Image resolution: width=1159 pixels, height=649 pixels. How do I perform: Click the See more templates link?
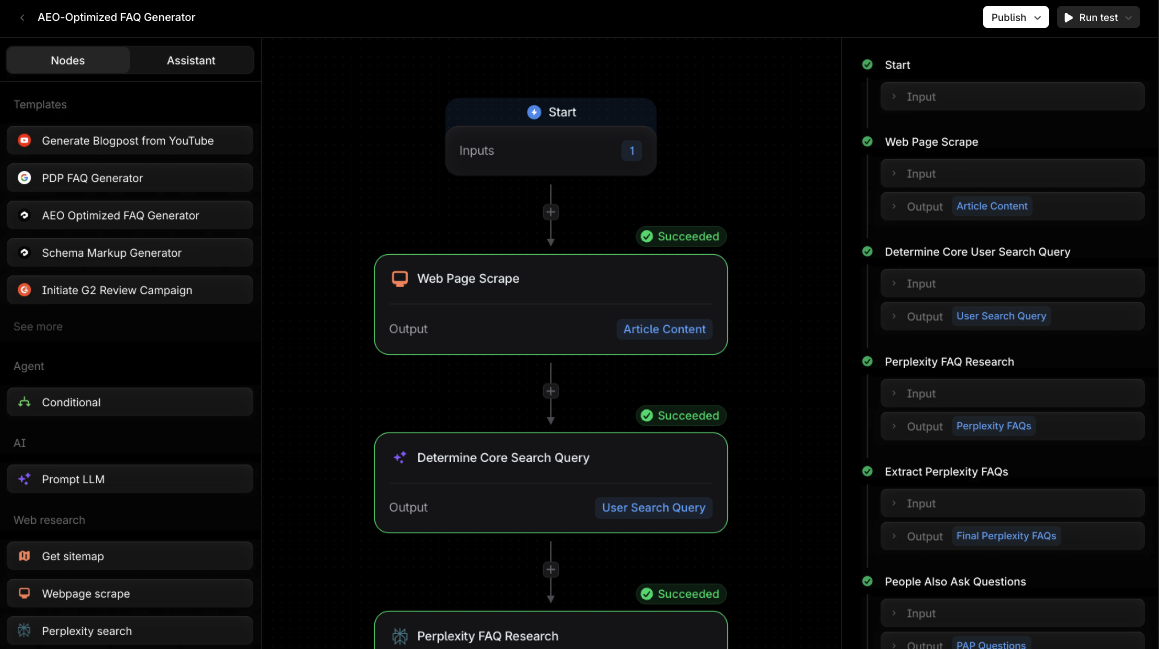click(x=38, y=327)
